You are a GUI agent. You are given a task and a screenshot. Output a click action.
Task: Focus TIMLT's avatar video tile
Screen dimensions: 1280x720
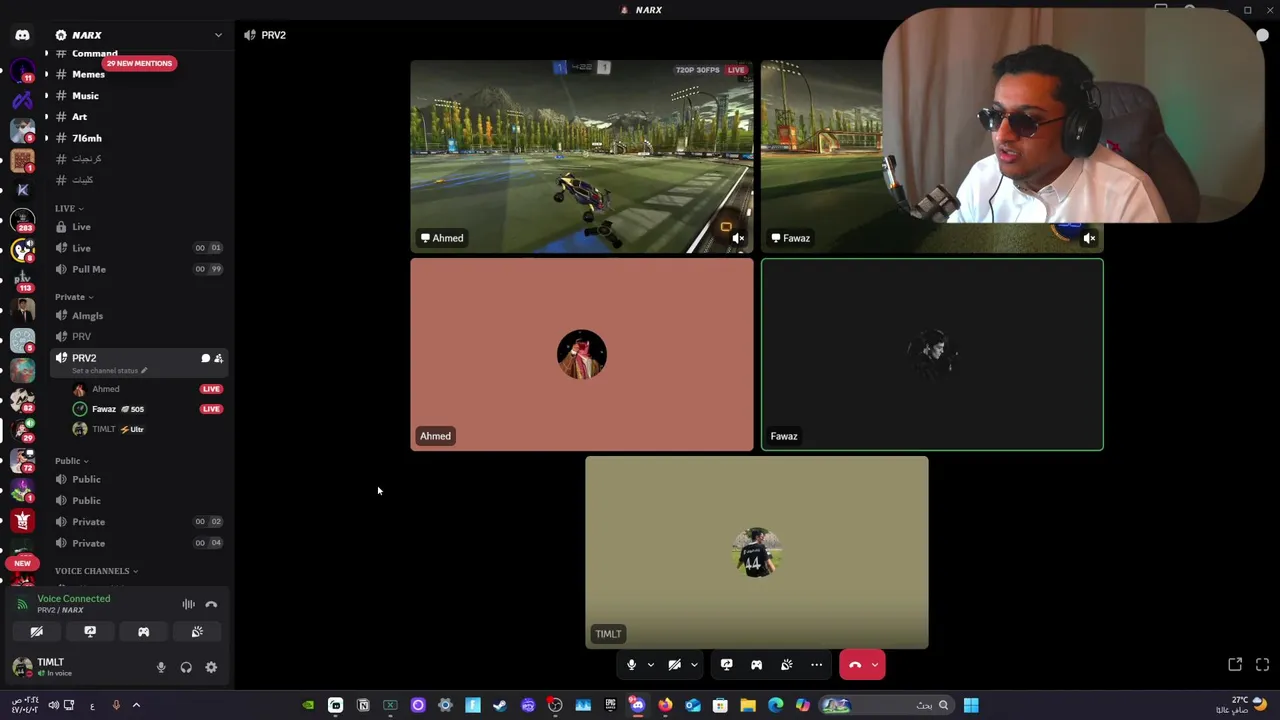point(756,553)
